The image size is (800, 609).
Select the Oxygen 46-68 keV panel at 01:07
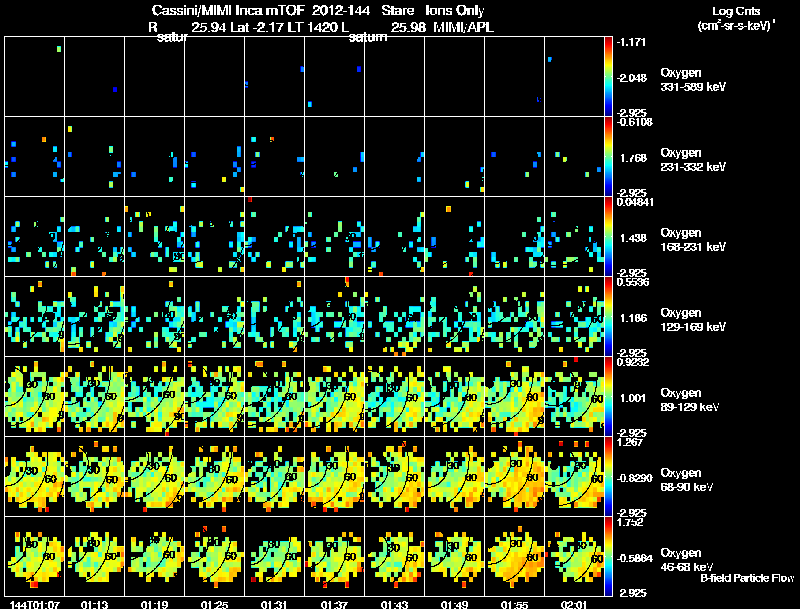[35, 556]
